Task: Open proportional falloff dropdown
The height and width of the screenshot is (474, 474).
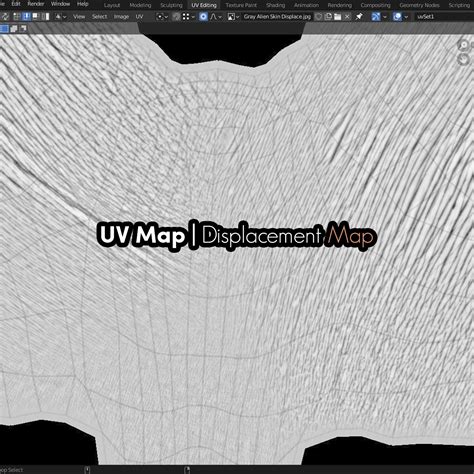Action: click(216, 16)
